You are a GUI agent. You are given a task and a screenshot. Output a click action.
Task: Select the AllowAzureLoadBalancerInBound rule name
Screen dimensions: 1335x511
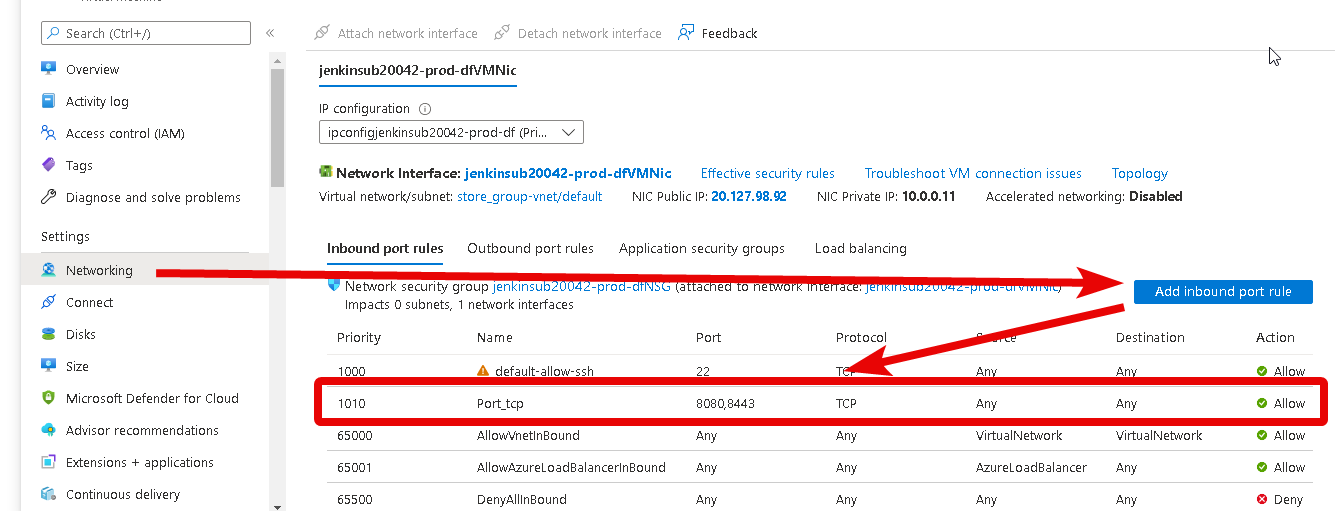571,467
